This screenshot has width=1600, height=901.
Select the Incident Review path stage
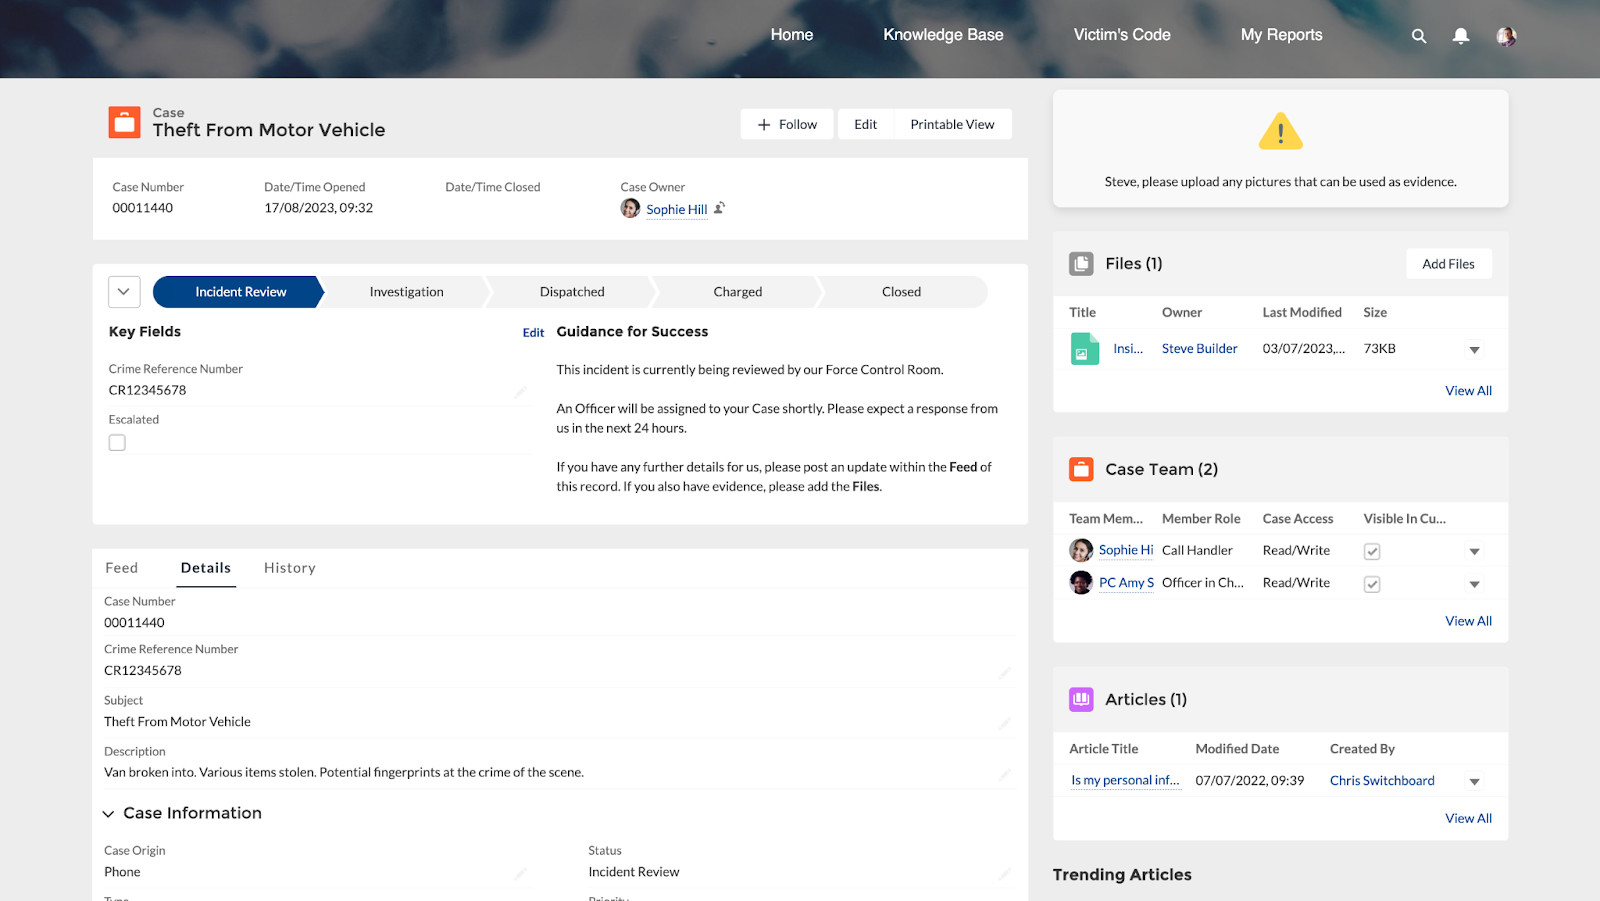(240, 292)
